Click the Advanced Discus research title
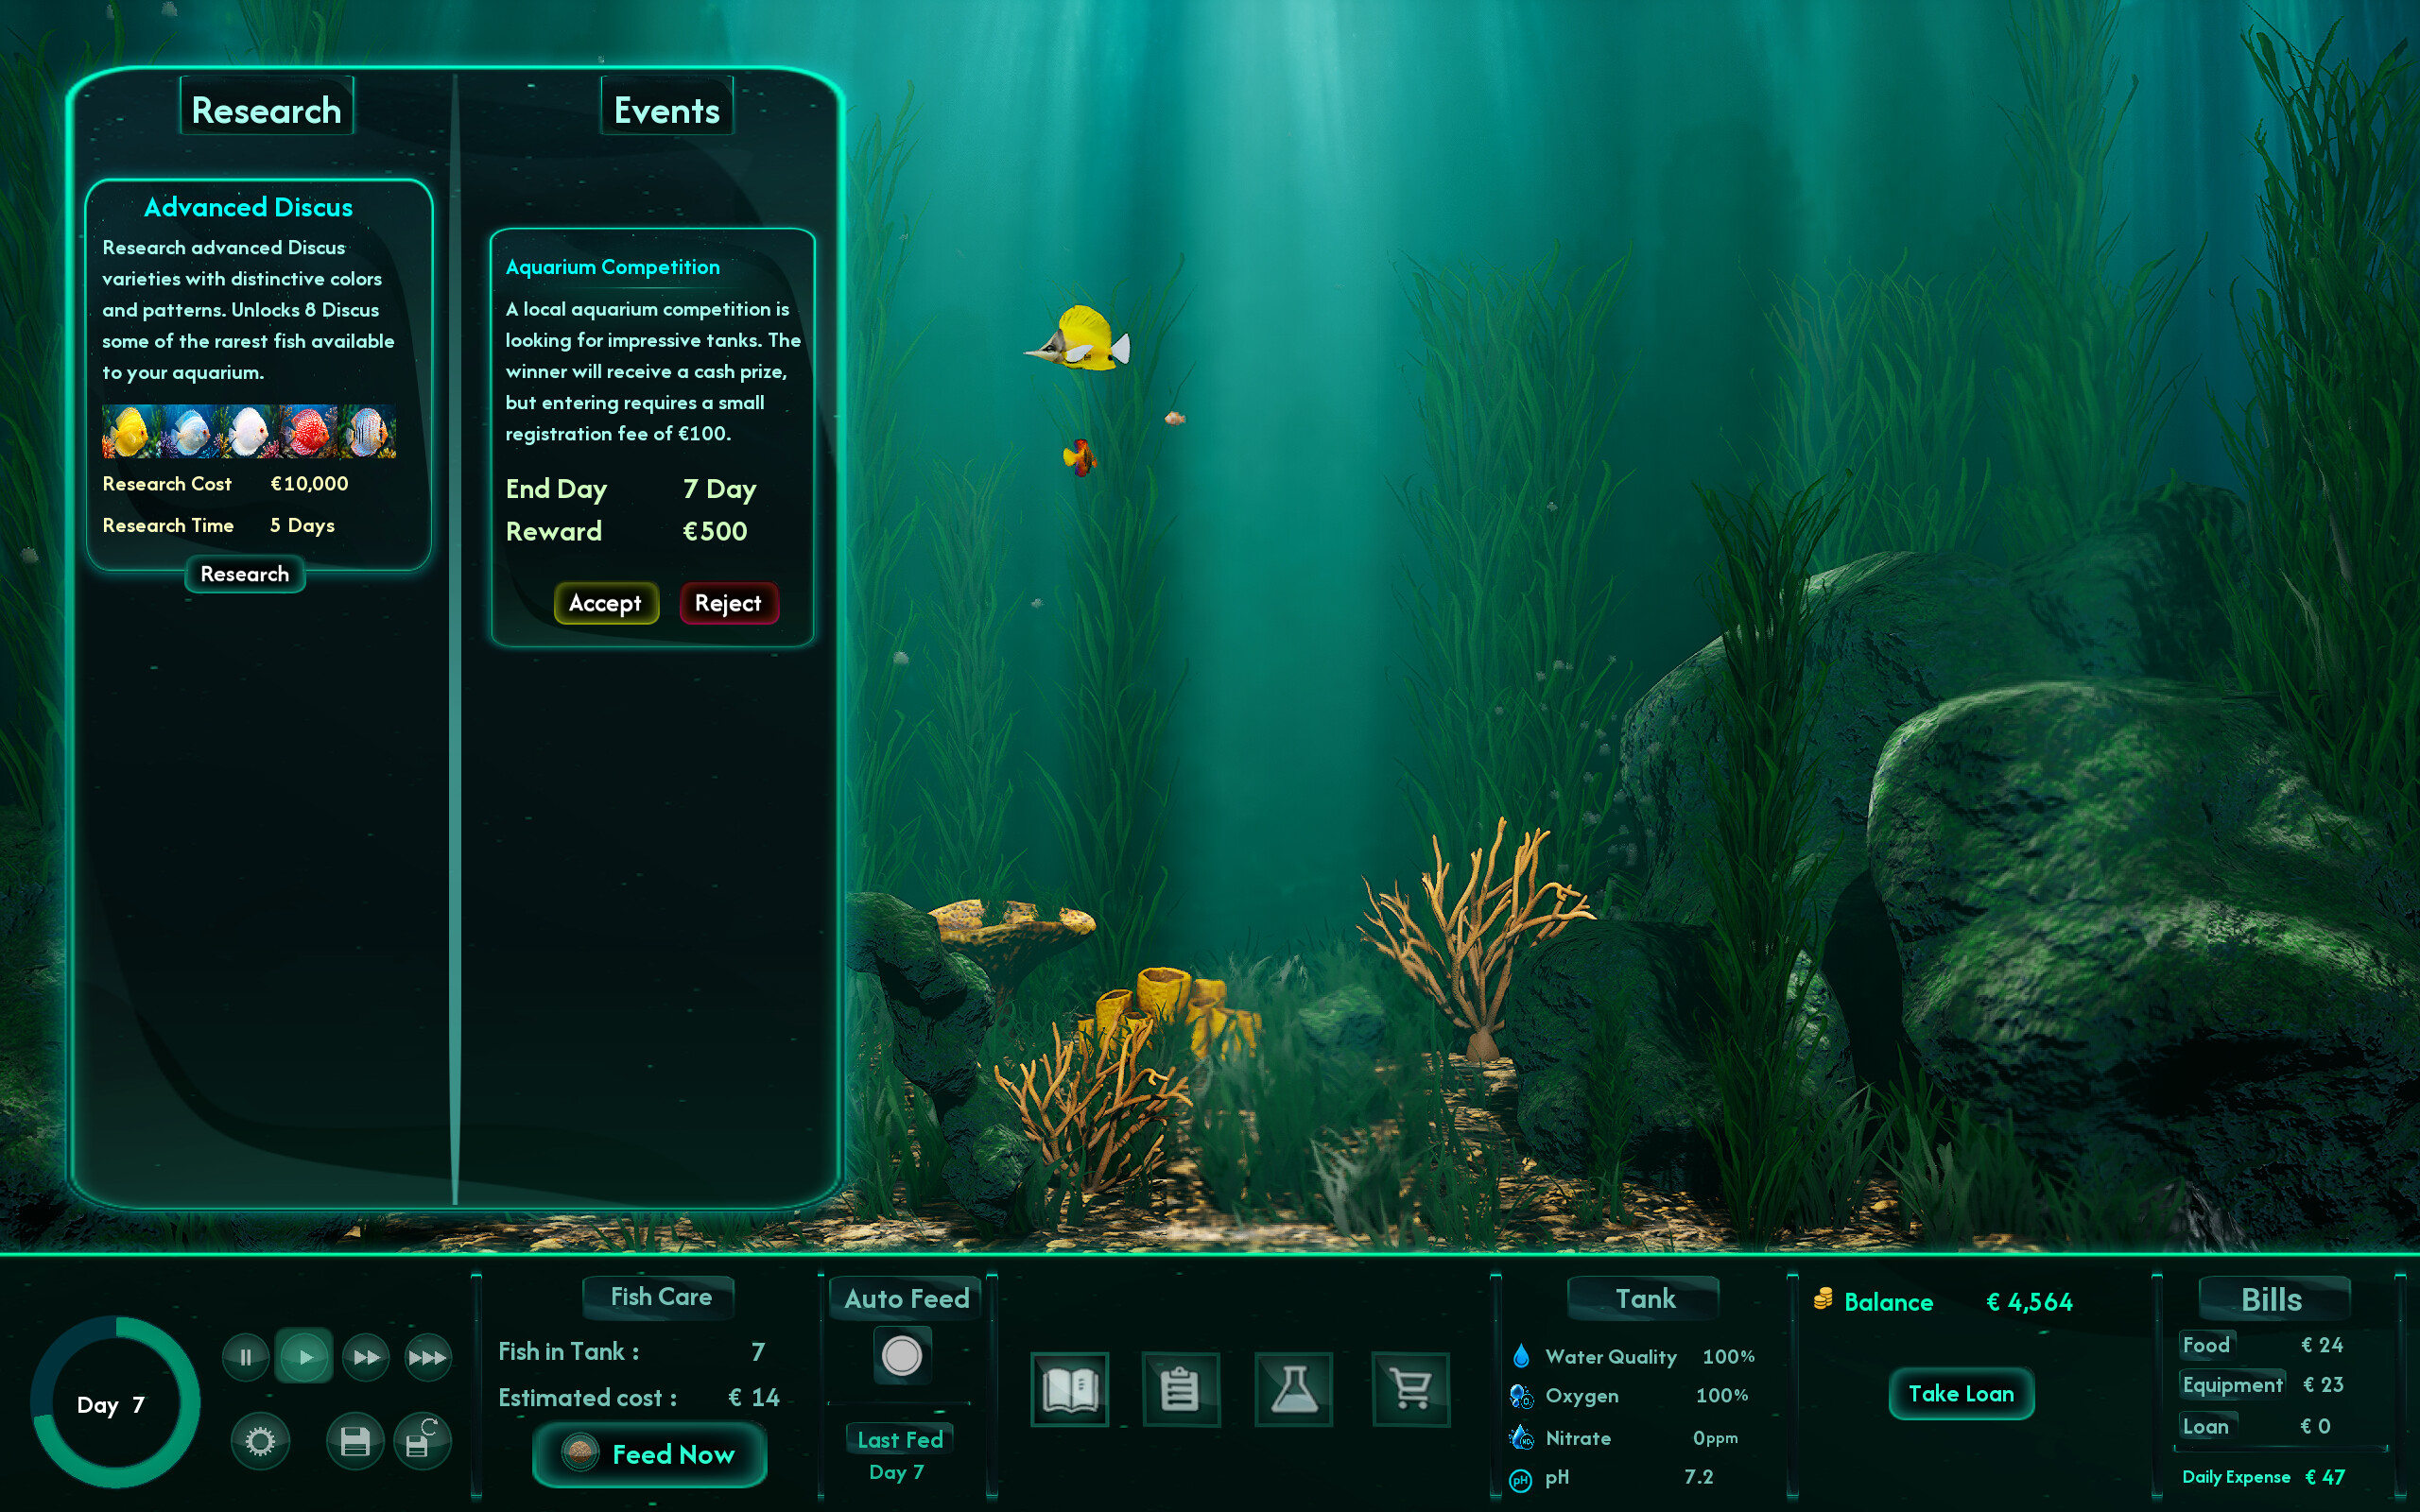2420x1512 pixels. coord(248,207)
